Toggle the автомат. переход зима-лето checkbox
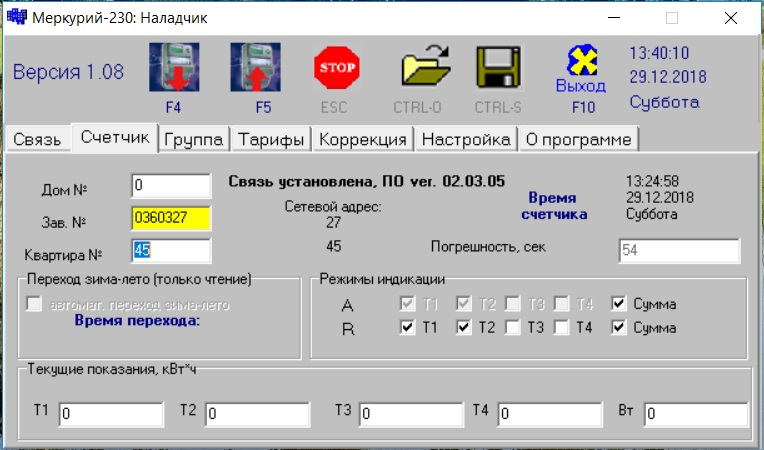Image resolution: width=764 pixels, height=450 pixels. pos(34,304)
